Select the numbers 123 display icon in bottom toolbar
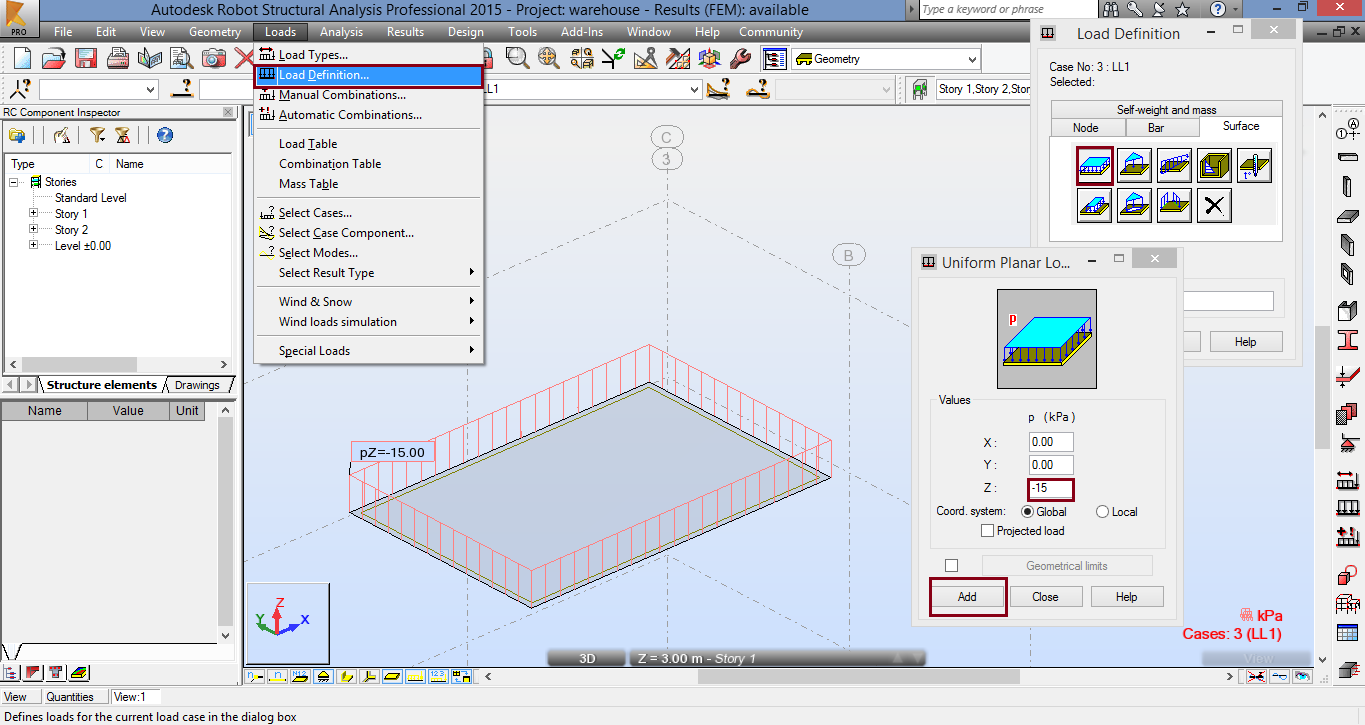Screen dimensions: 1365x725 tap(437, 676)
